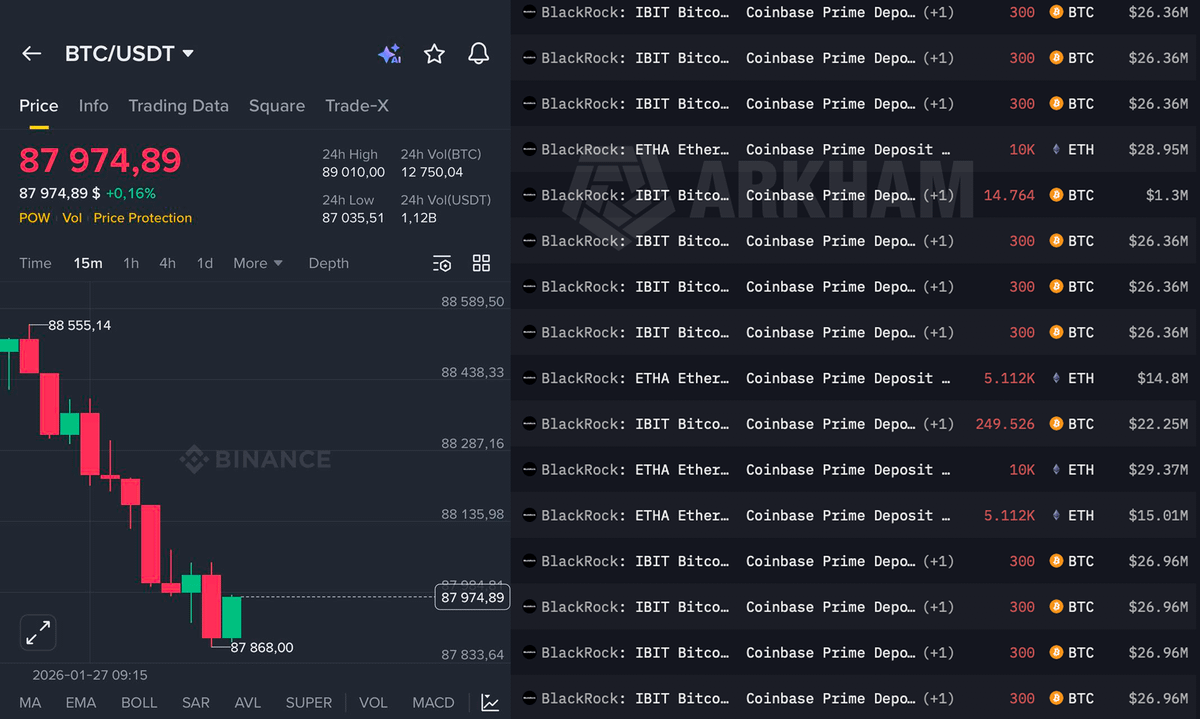This screenshot has height=719, width=1200.
Task: Add BTC/USDT to favorites star
Action: click(434, 54)
